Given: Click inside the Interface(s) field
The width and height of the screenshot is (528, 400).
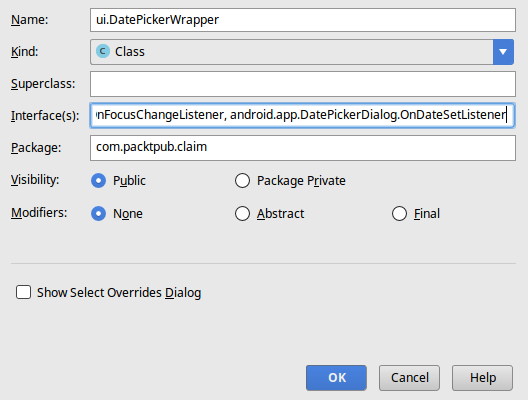Looking at the screenshot, I should pyautogui.click(x=303, y=115).
